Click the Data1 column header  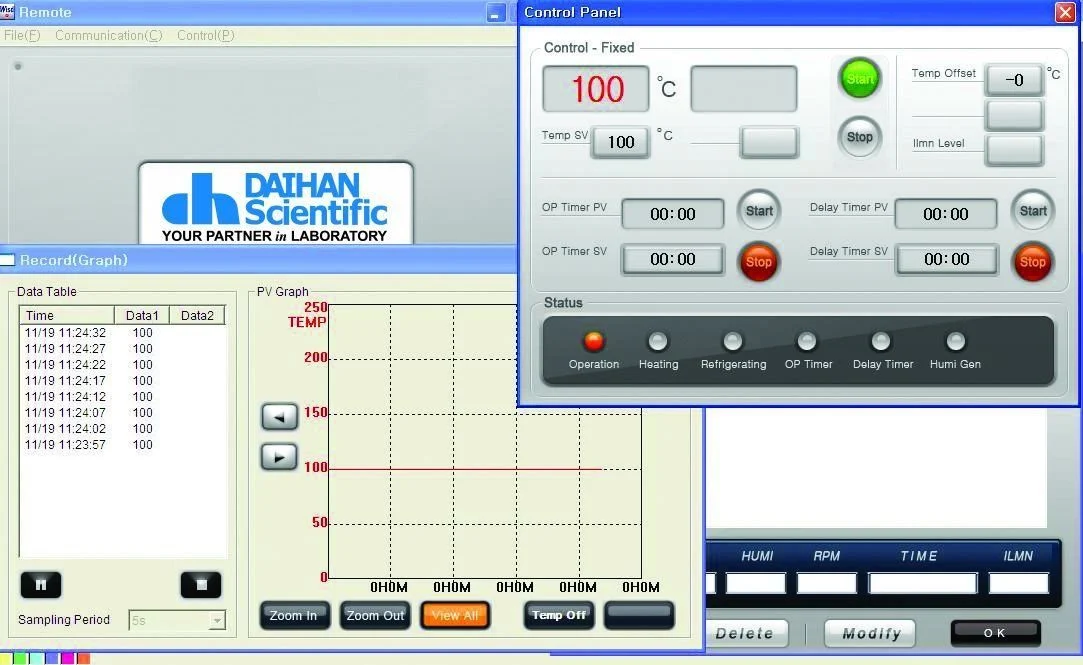coord(142,316)
